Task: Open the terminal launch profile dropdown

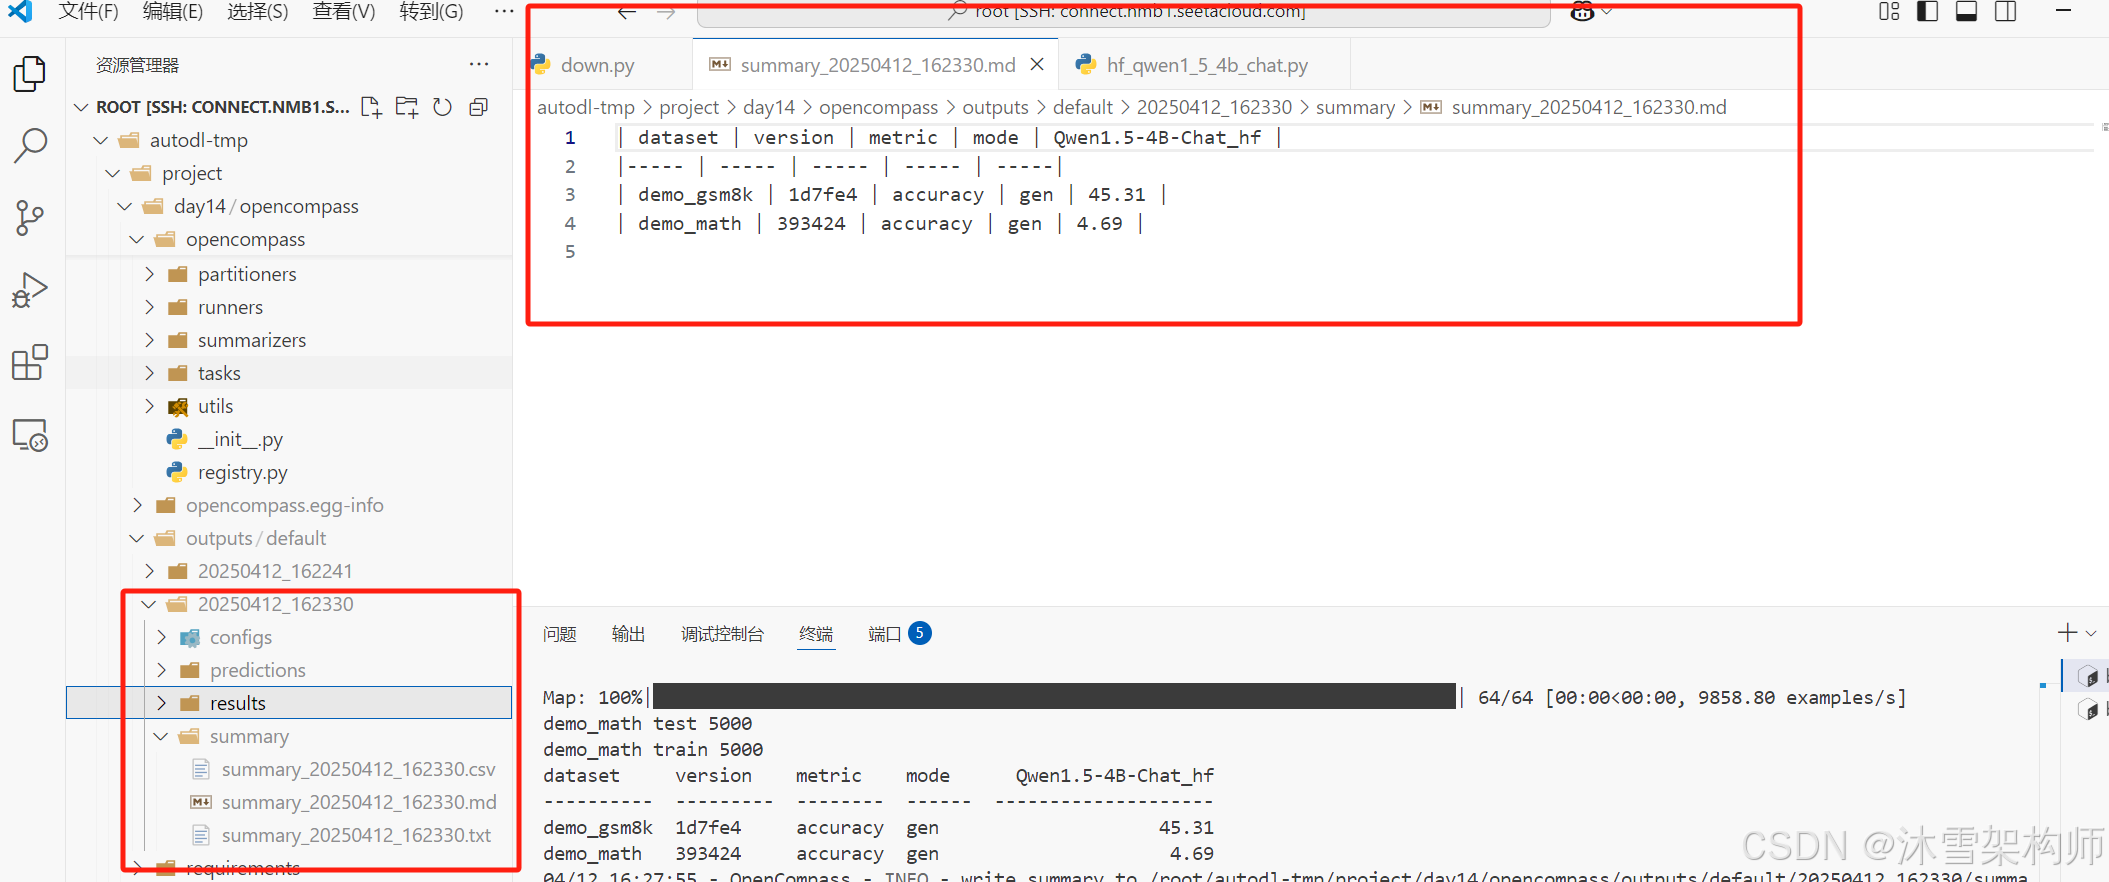Action: tap(2091, 633)
